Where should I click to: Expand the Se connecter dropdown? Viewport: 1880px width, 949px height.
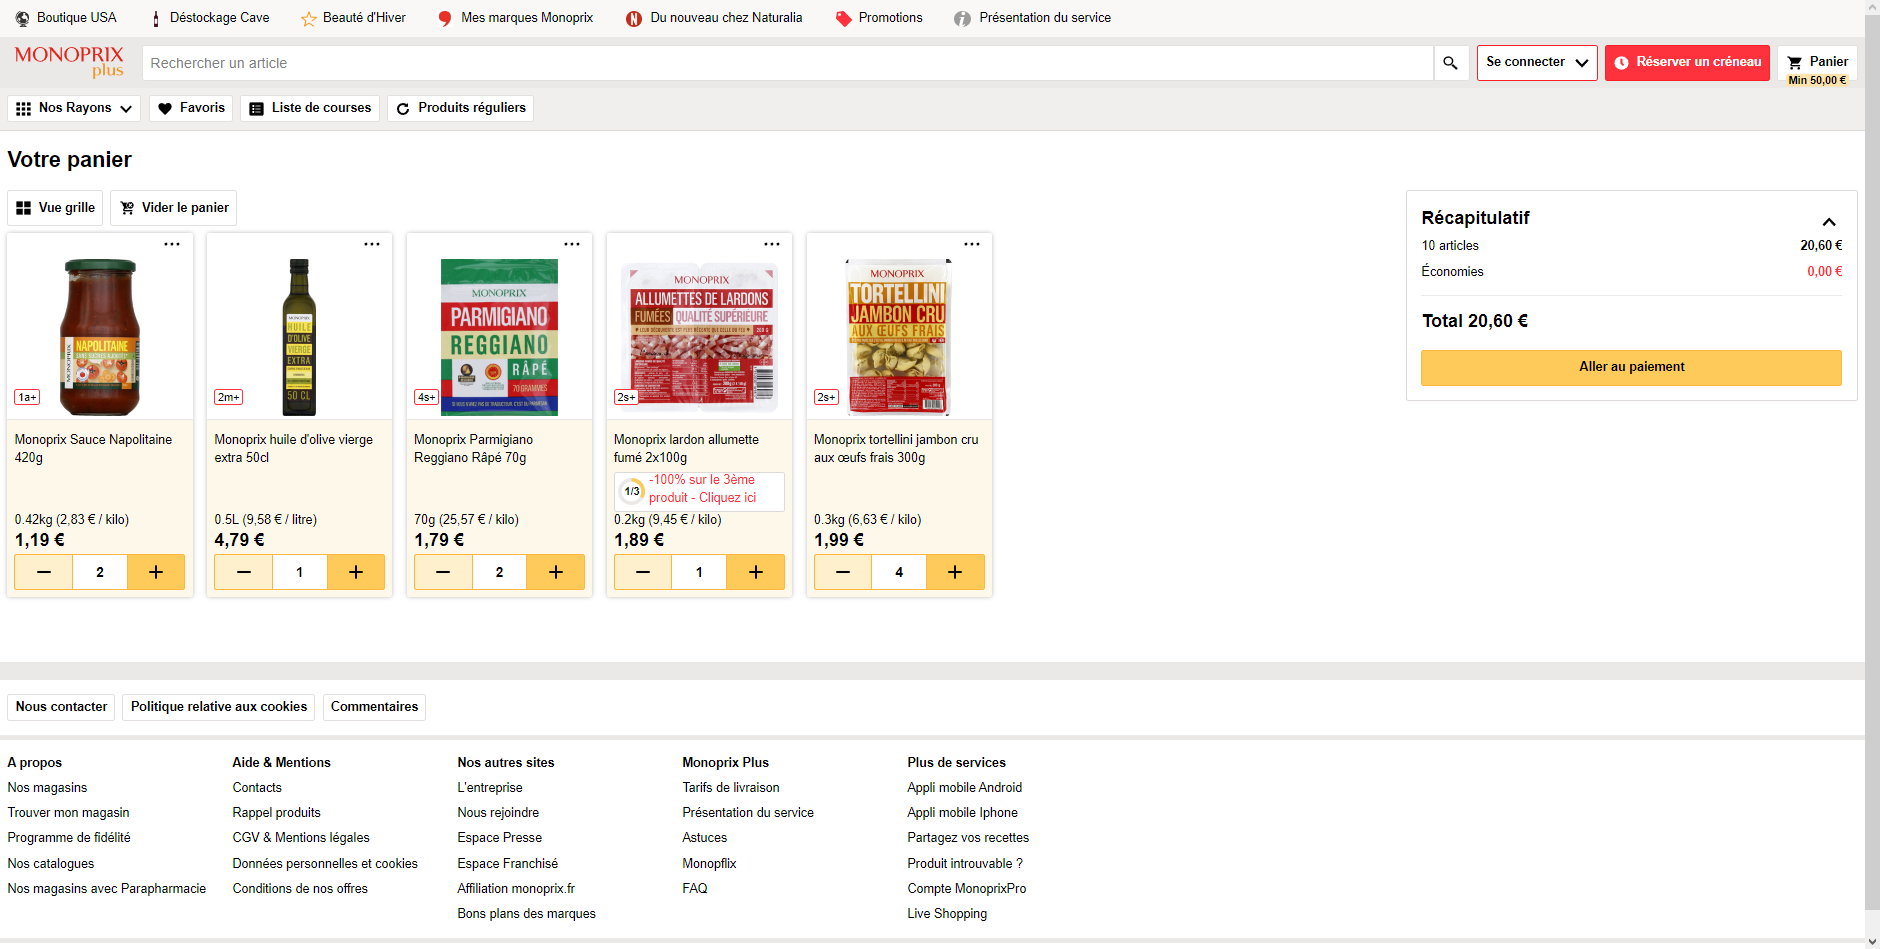[x=1537, y=63]
